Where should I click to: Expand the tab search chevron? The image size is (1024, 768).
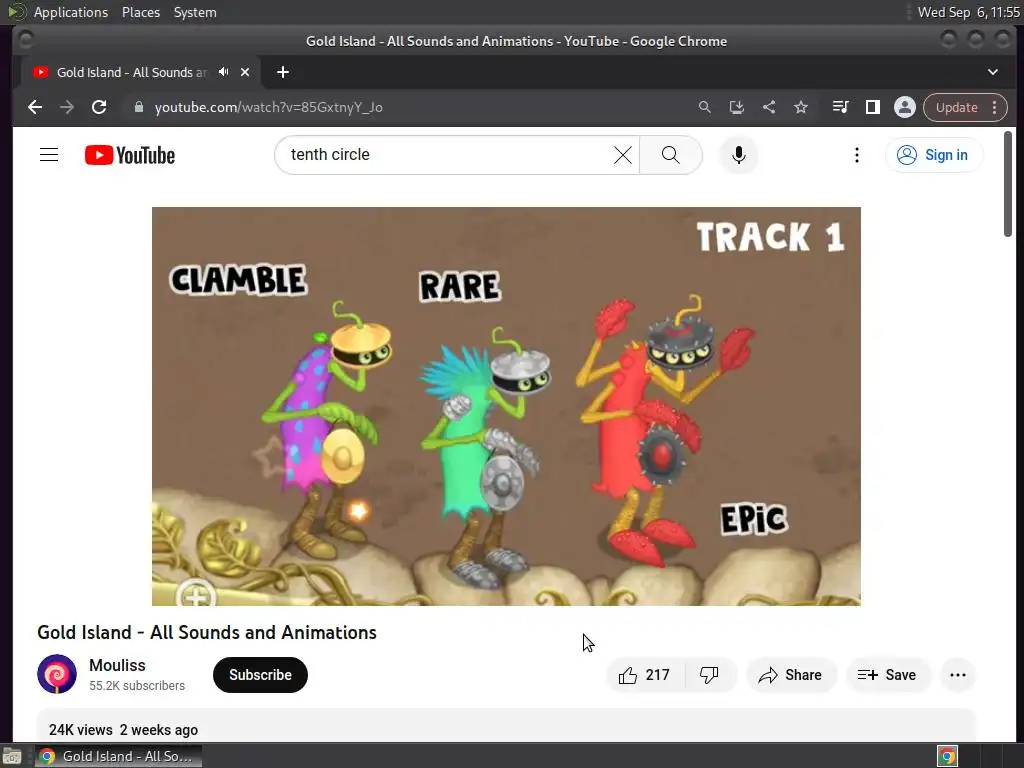(x=993, y=72)
